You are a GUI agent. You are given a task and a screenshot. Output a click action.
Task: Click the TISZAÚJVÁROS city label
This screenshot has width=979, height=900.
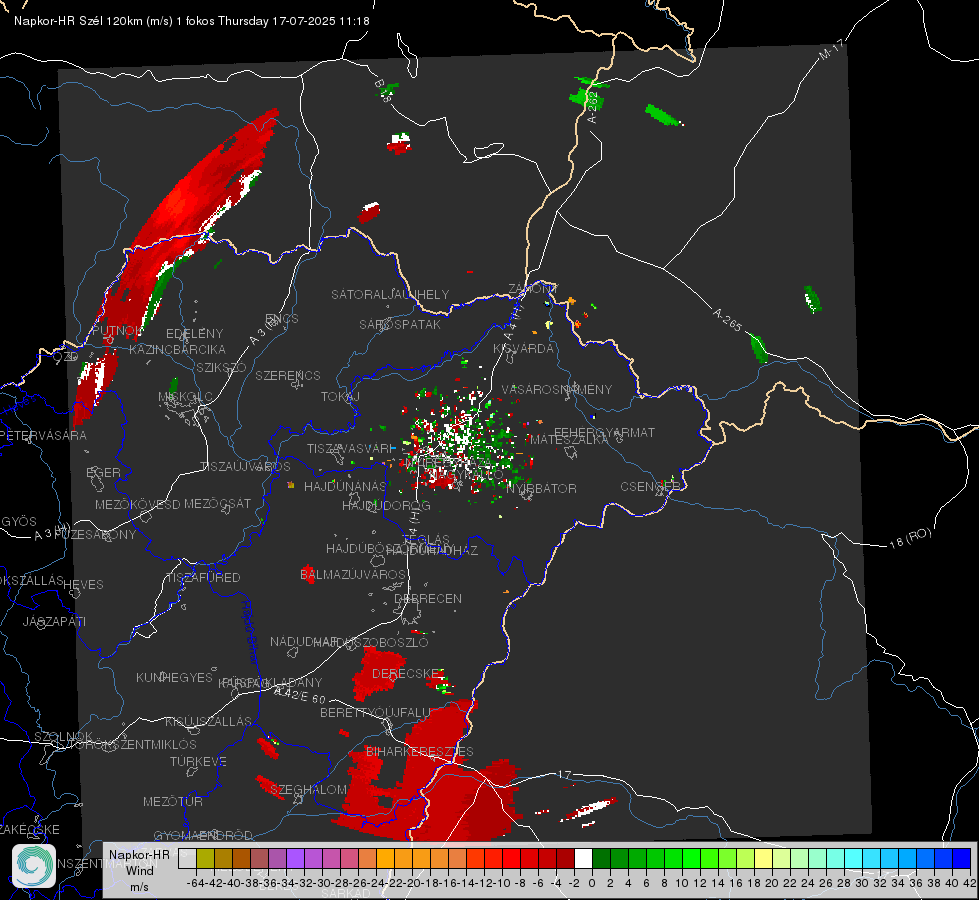pyautogui.click(x=245, y=467)
